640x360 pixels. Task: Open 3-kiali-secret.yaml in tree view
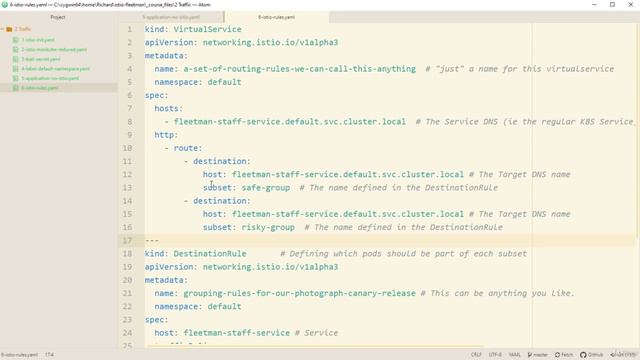pos(41,59)
